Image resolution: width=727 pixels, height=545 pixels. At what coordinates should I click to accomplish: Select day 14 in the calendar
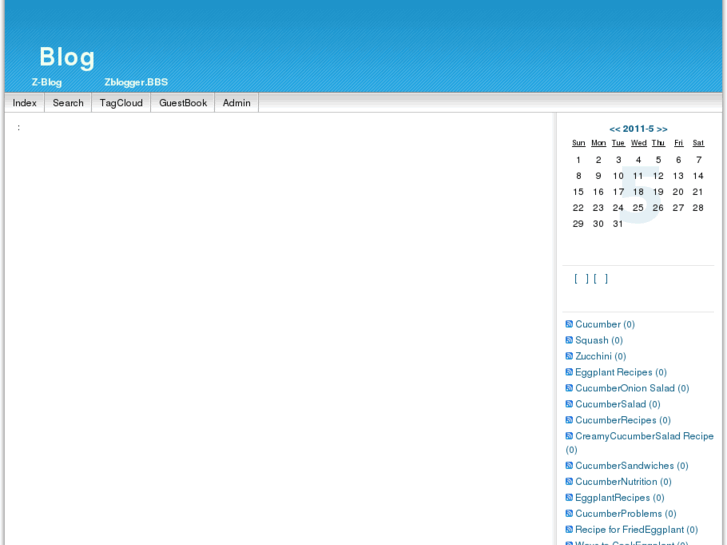(698, 176)
